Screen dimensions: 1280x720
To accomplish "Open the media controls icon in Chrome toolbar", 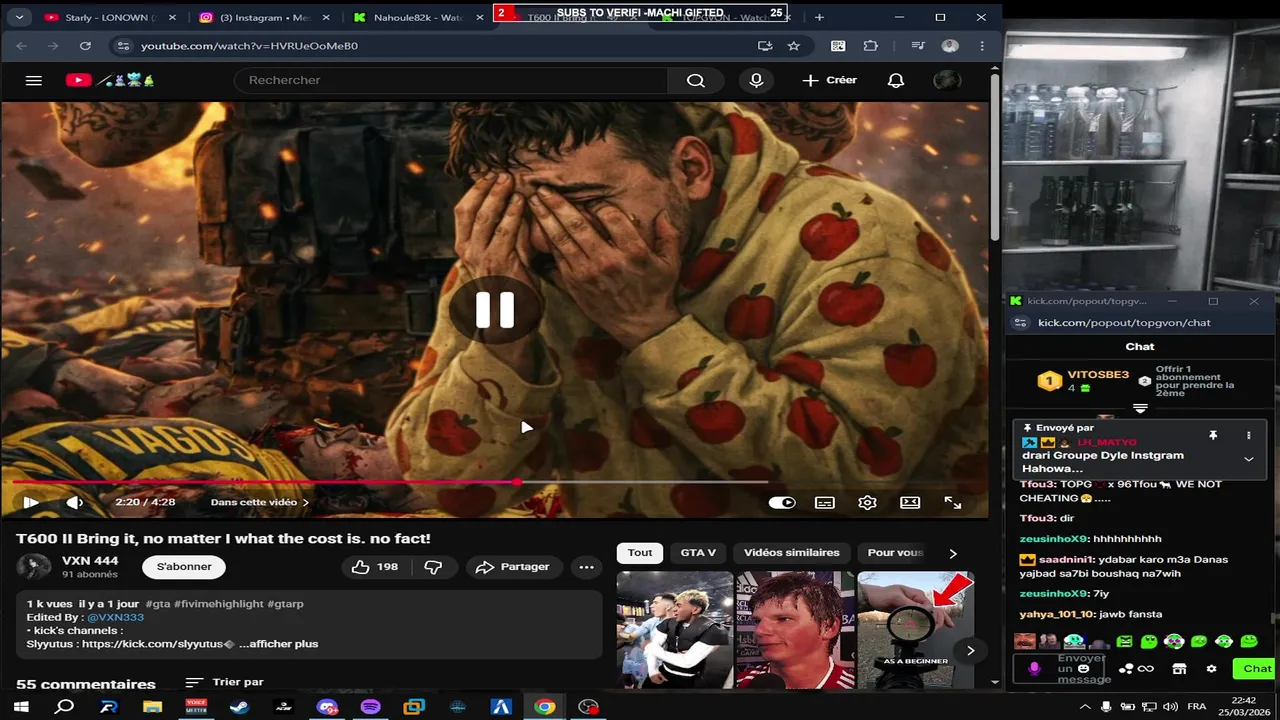I will (x=918, y=46).
